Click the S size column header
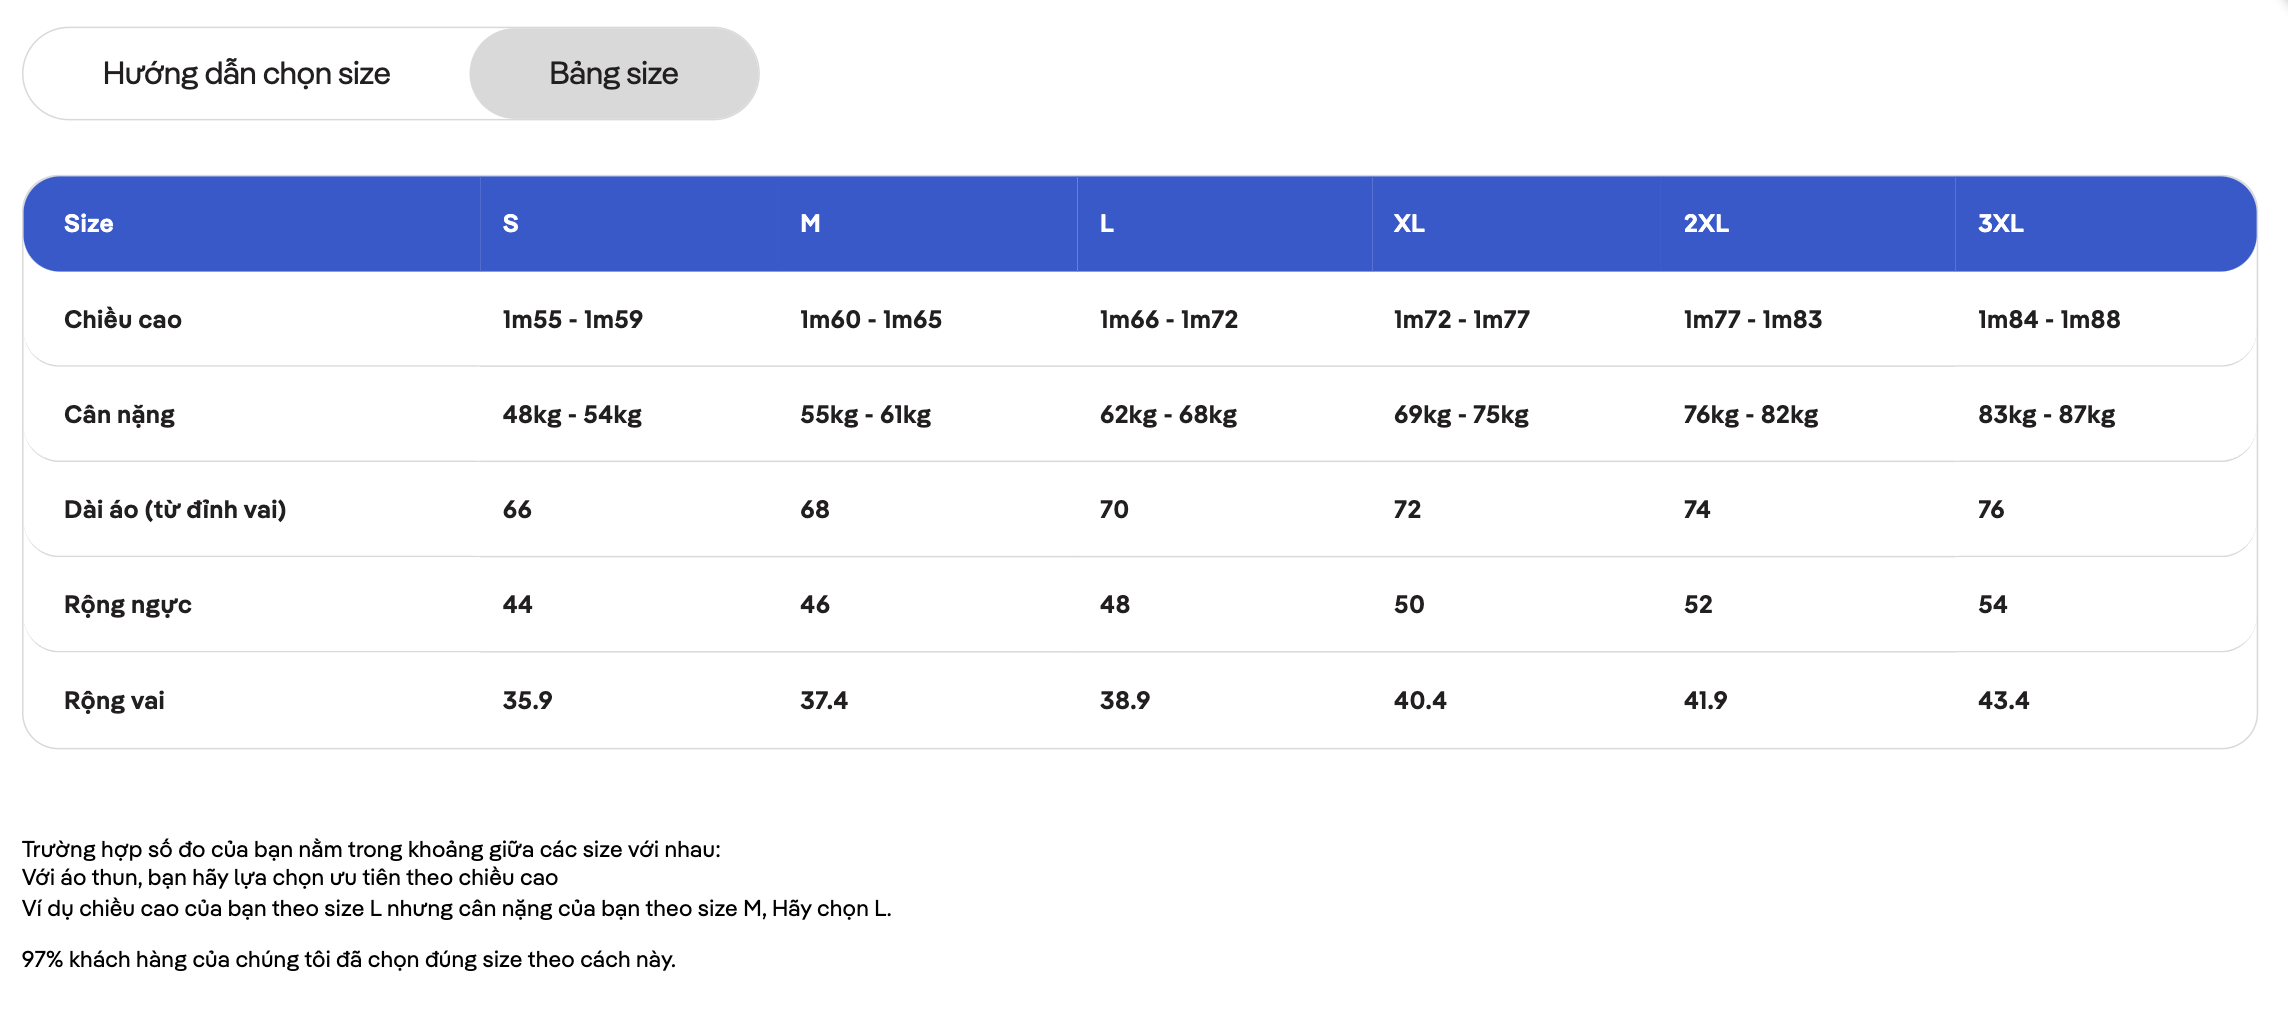The image size is (2288, 1030). [x=511, y=224]
